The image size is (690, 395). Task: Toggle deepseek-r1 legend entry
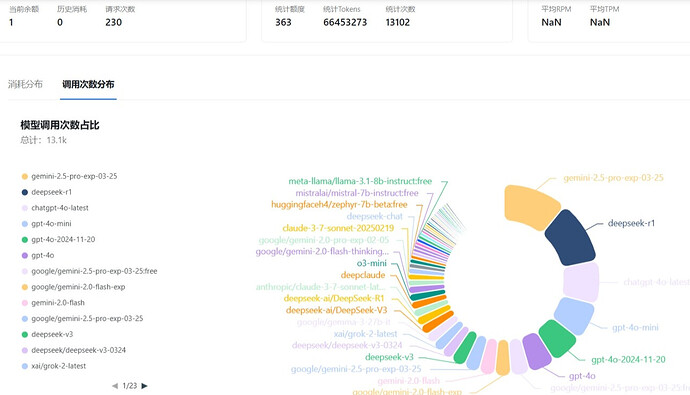point(47,192)
